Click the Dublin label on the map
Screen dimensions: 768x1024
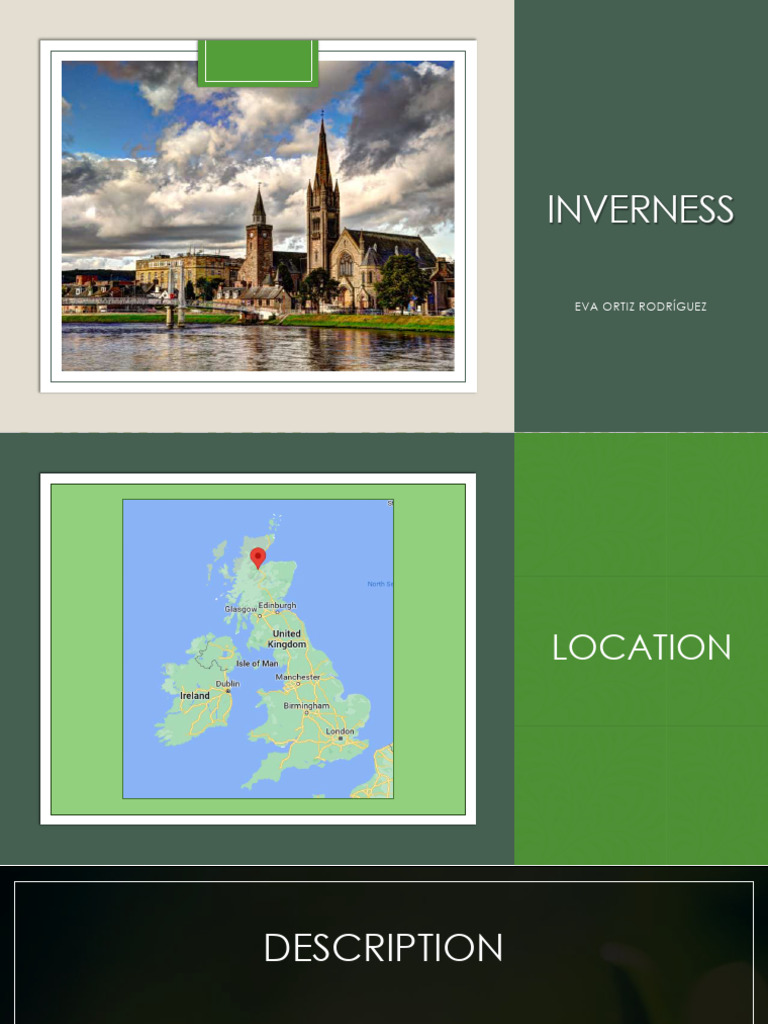pyautogui.click(x=227, y=684)
